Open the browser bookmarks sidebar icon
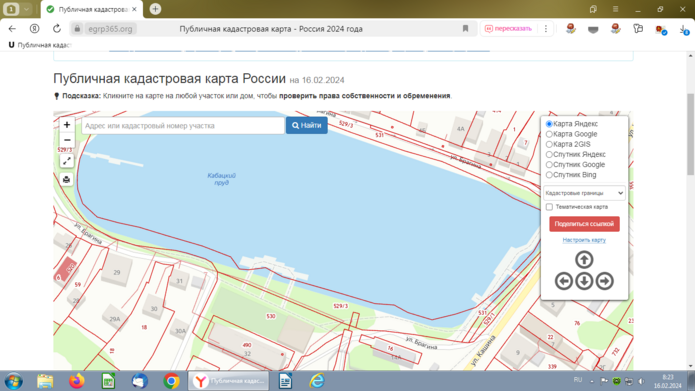 point(593,9)
